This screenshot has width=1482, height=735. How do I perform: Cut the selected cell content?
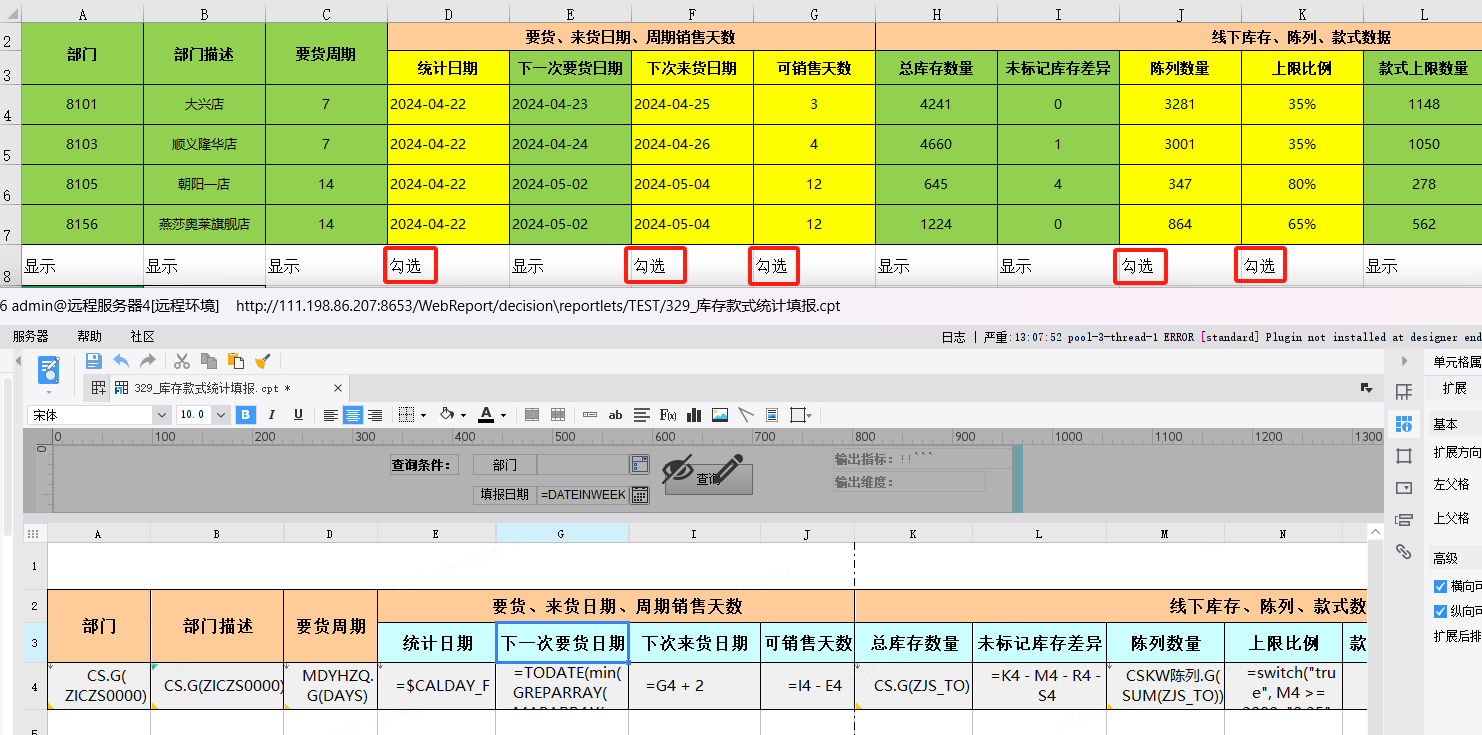(182, 361)
